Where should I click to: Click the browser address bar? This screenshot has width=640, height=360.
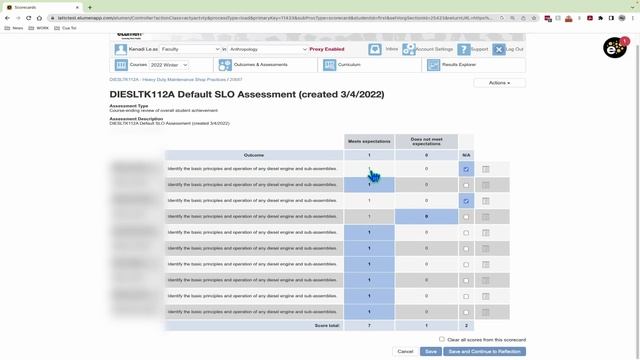point(274,18)
